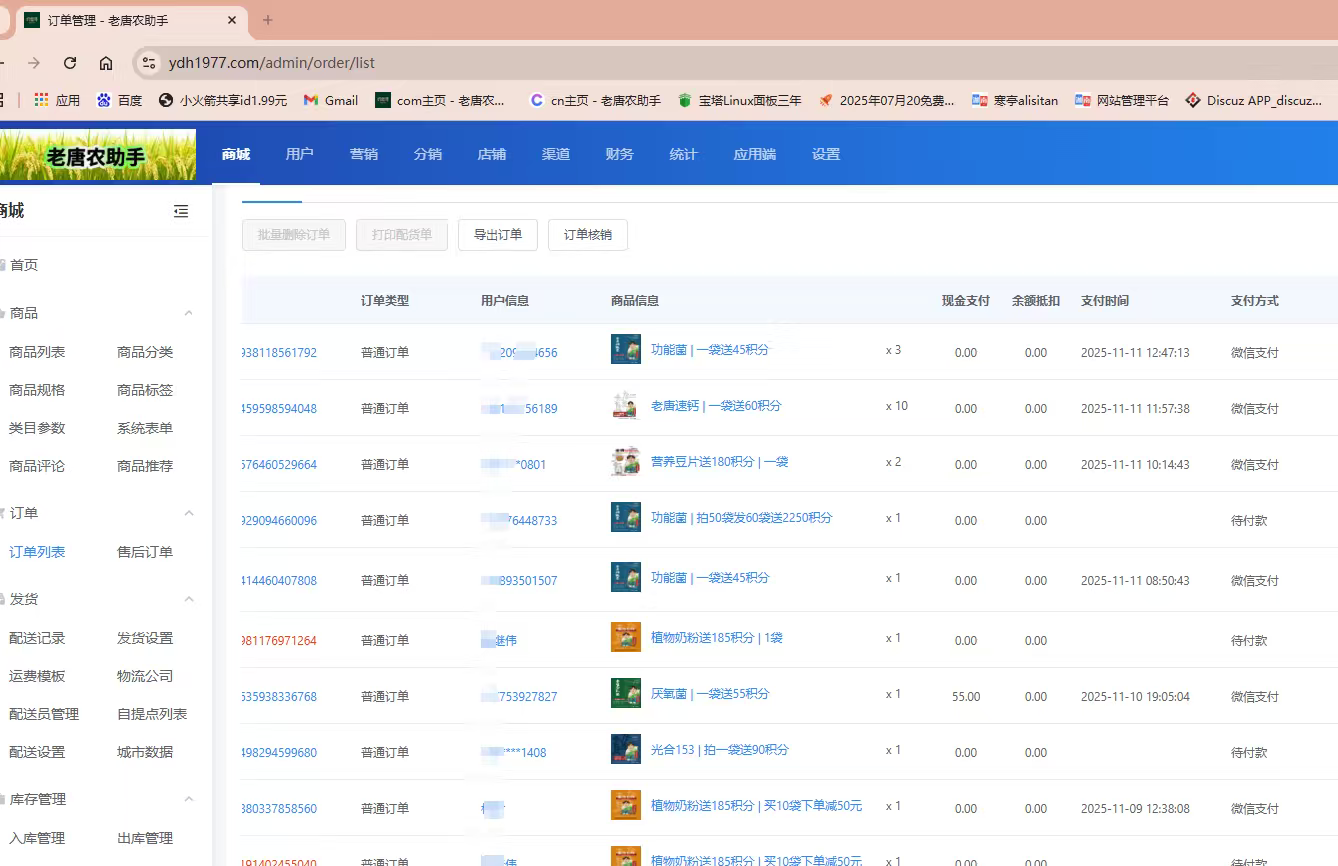This screenshot has width=1338, height=866.
Task: Collapse the 库存管理 sidebar section
Action: [188, 800]
